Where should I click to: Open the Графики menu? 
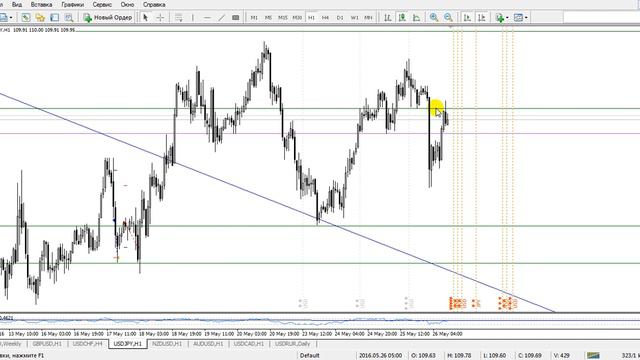(x=72, y=4)
